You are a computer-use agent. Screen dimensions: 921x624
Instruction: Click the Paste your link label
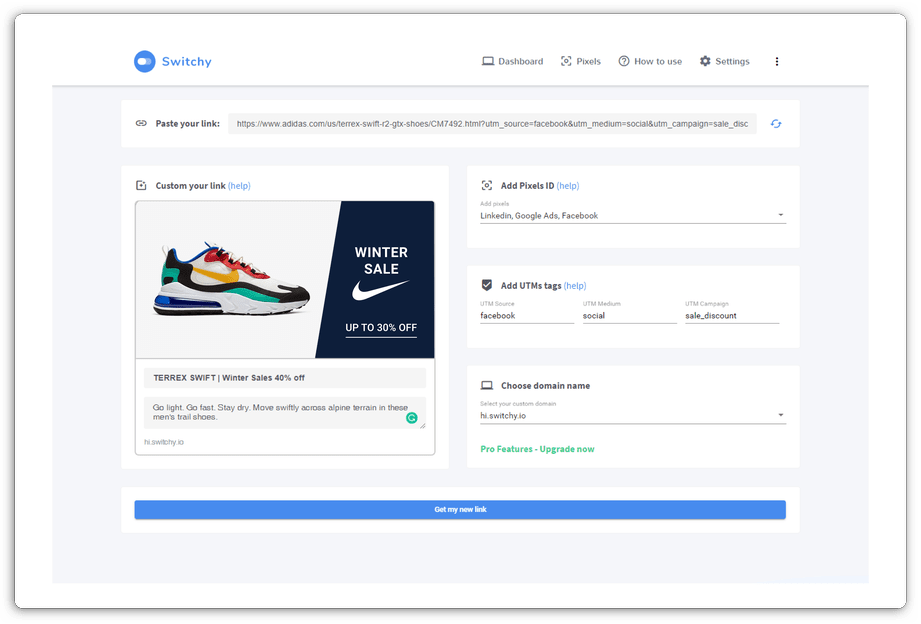tap(187, 123)
